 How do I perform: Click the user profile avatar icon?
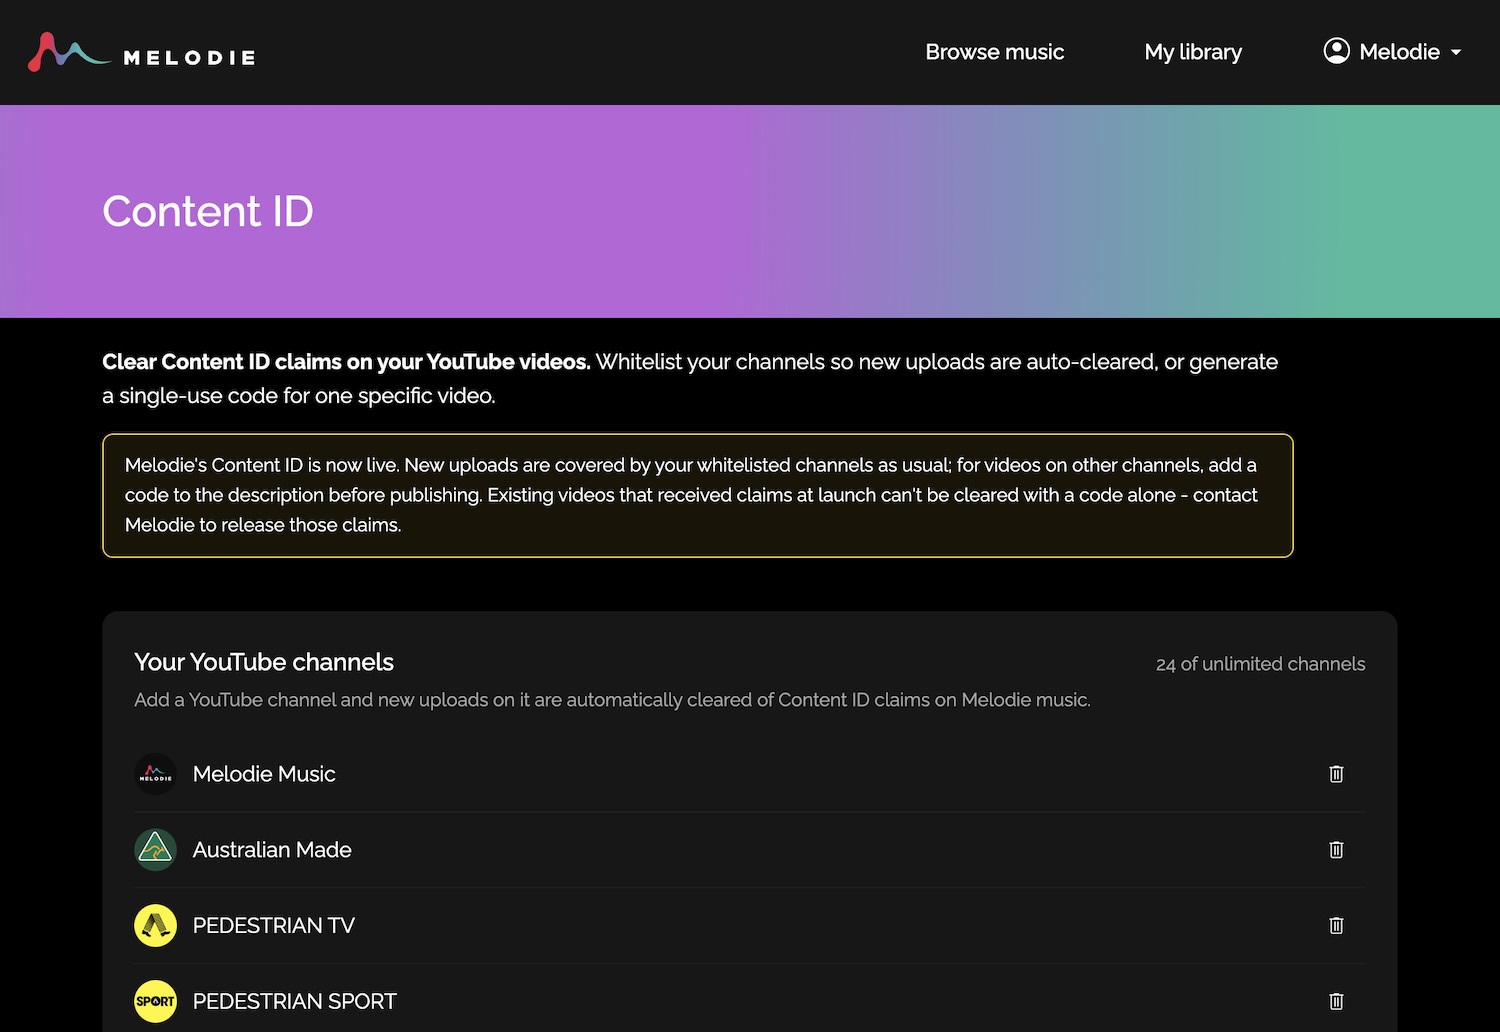point(1336,51)
